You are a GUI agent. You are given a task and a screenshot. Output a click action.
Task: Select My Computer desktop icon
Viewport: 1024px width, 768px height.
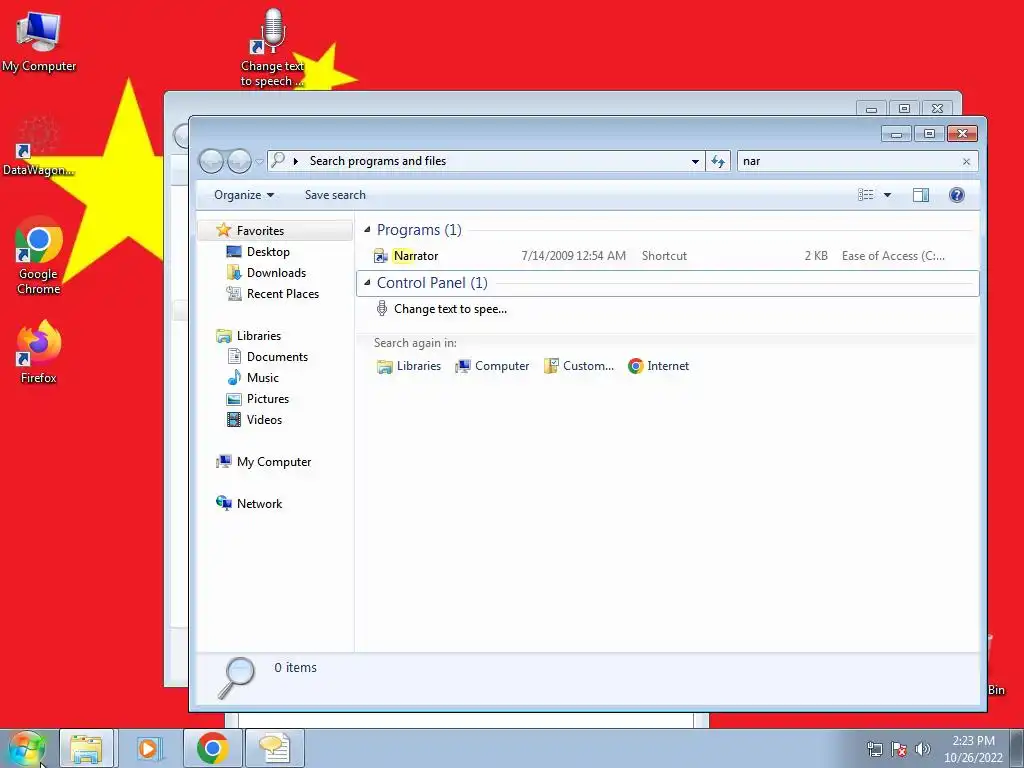(x=39, y=40)
